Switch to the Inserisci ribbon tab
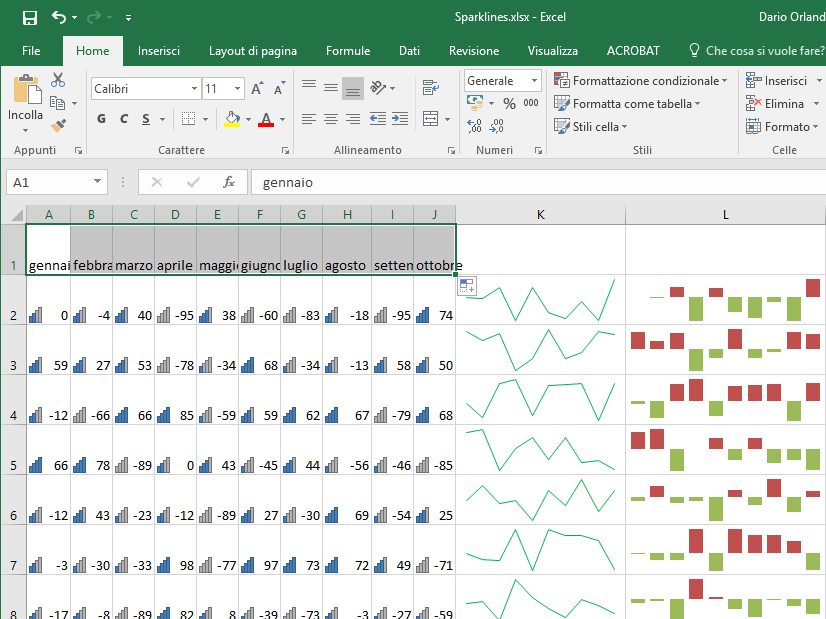The image size is (826, 619). [159, 51]
